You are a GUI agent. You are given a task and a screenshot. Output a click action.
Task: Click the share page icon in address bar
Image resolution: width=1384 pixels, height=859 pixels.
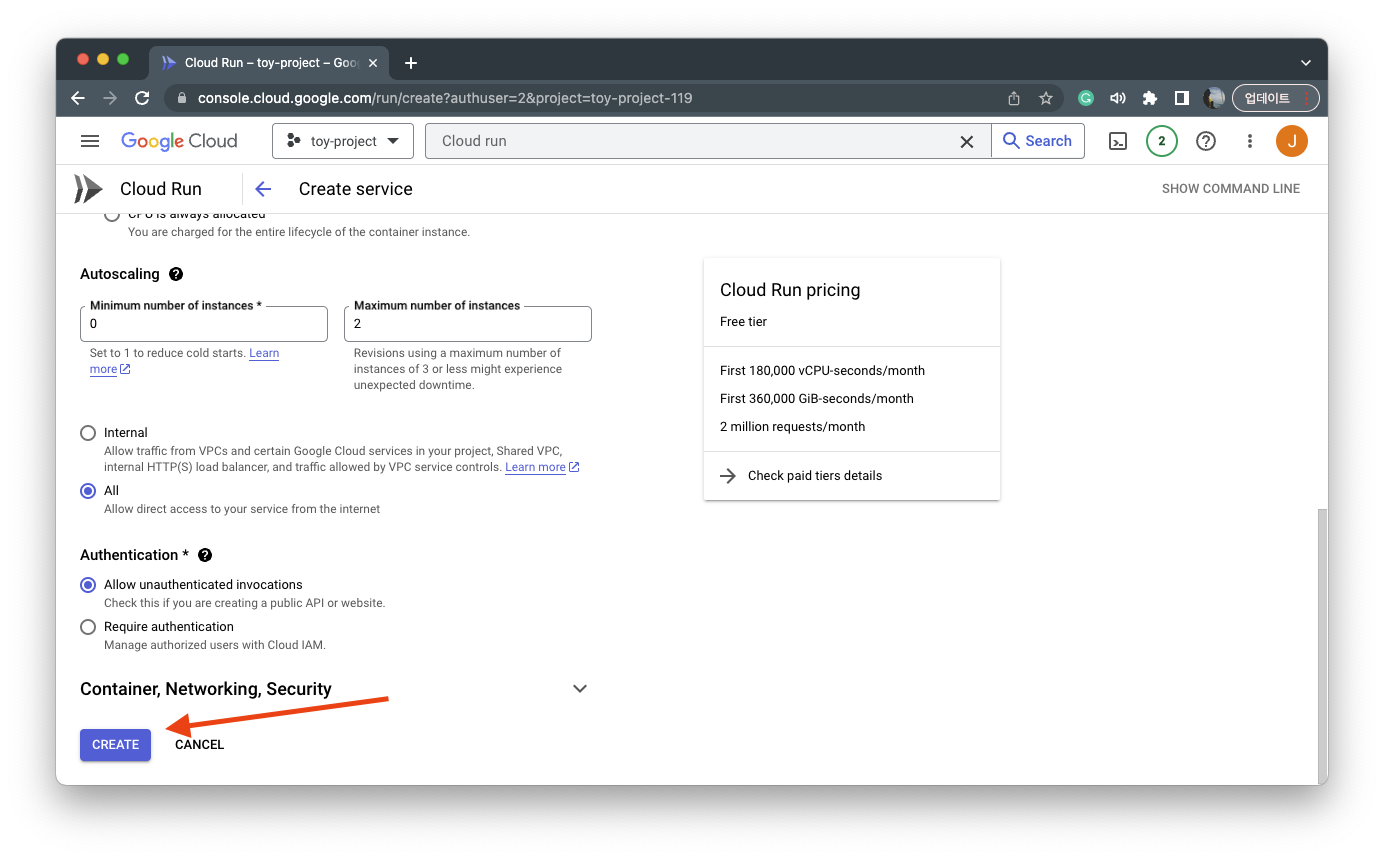[1014, 98]
